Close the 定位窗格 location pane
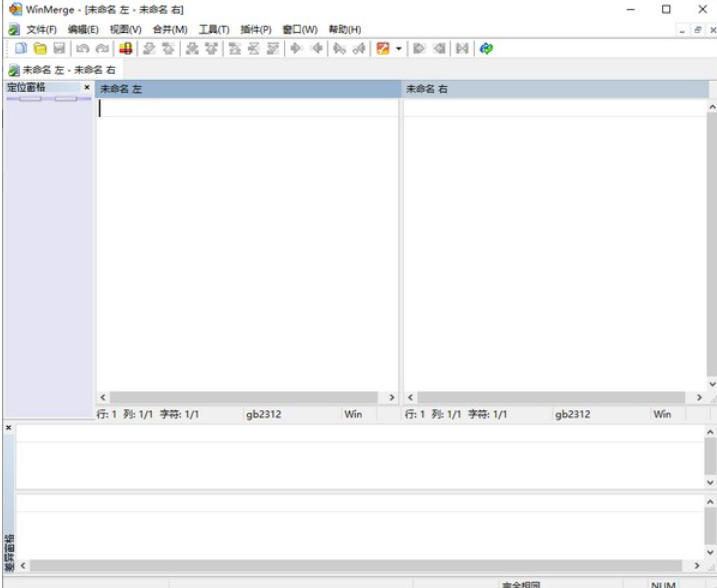 click(x=87, y=88)
